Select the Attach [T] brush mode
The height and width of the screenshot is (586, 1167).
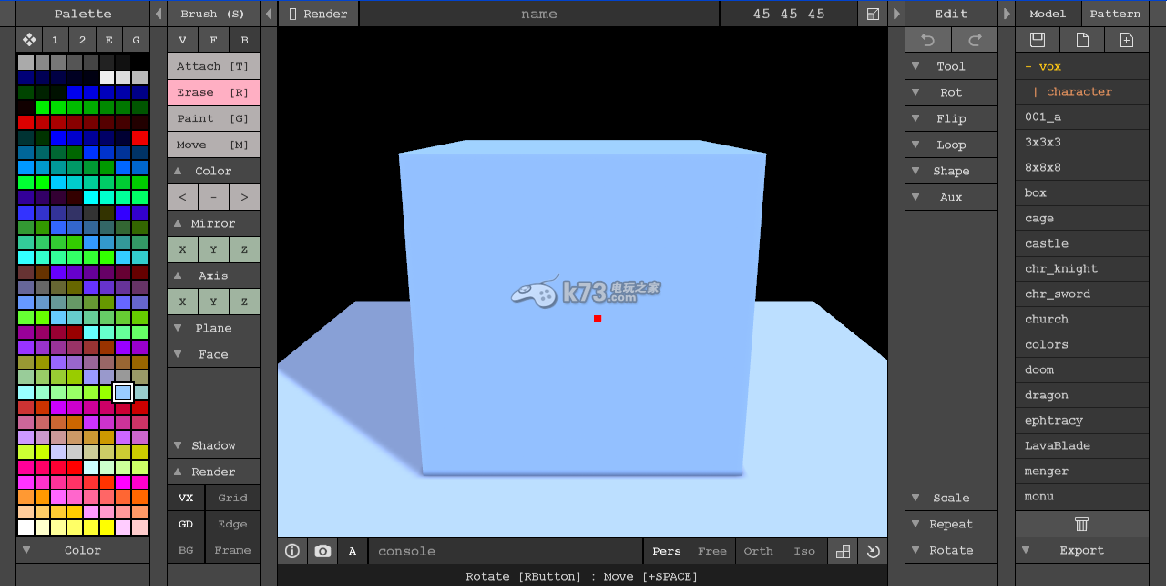point(213,66)
